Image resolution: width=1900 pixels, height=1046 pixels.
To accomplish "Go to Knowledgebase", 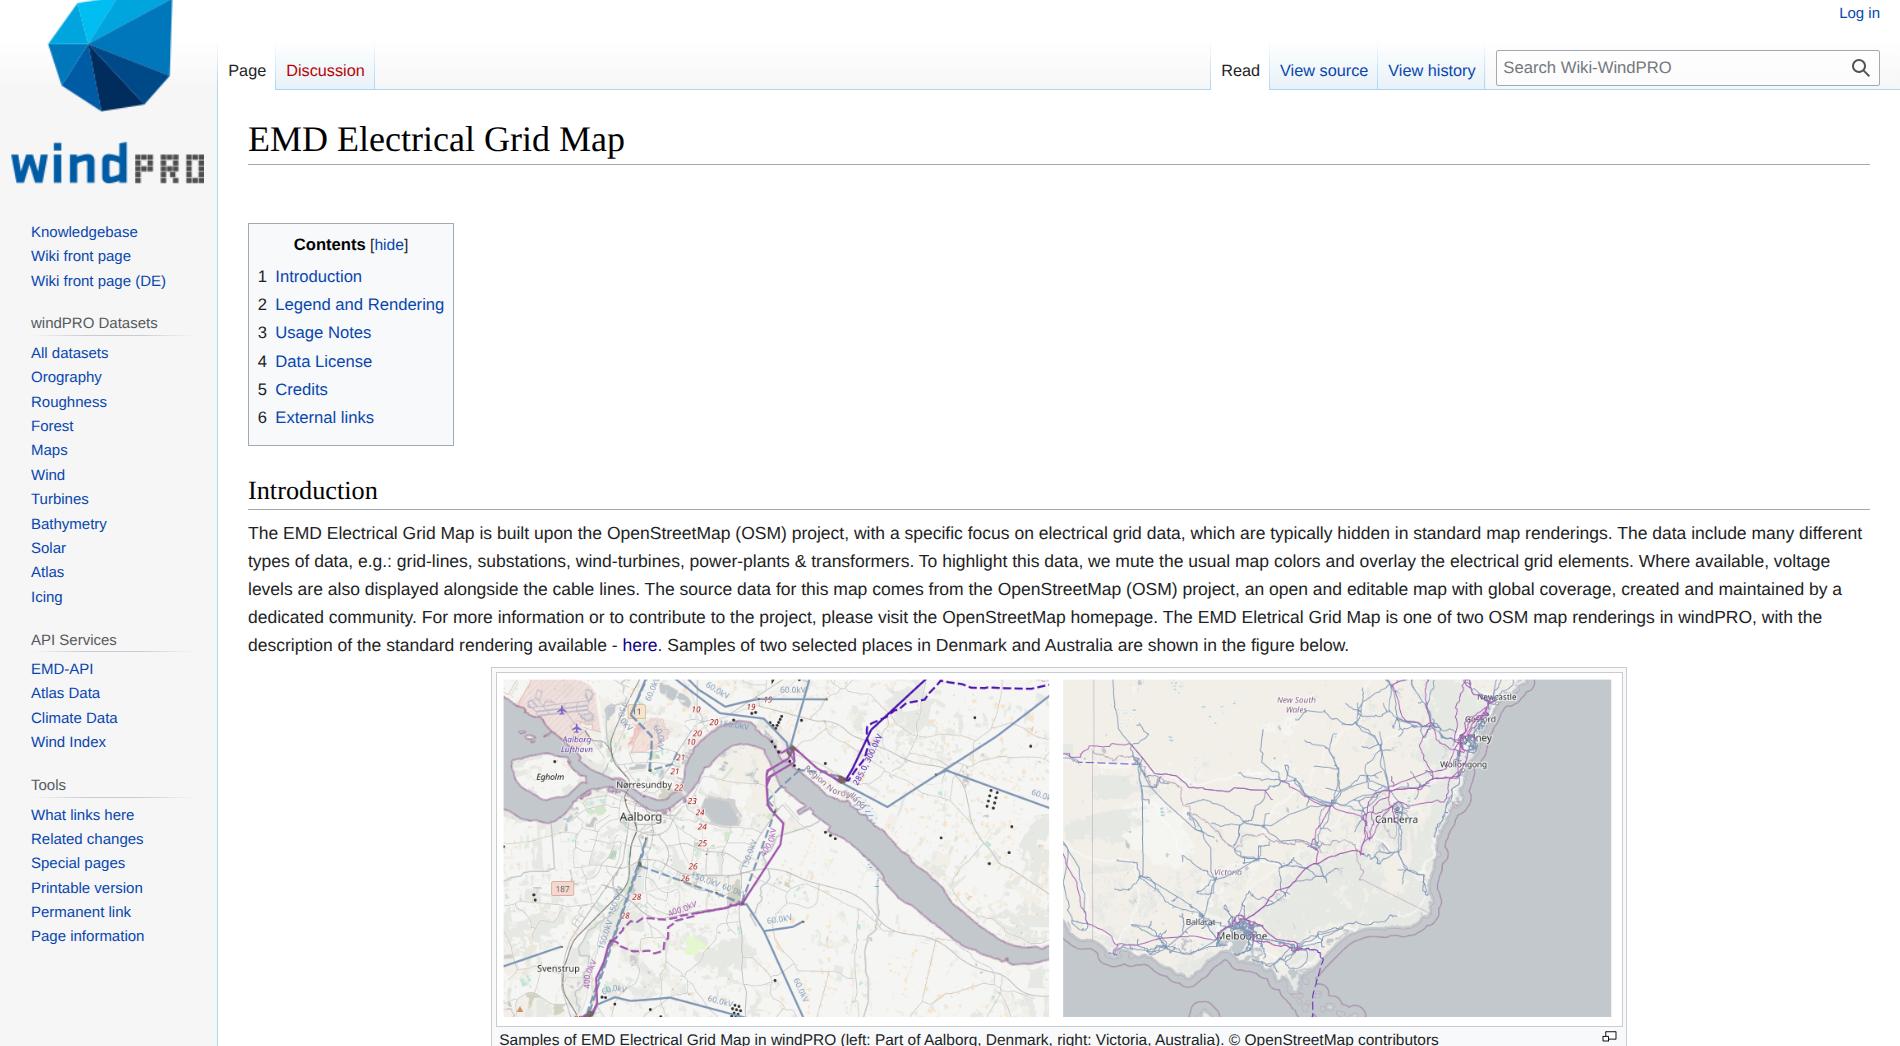I will point(84,232).
